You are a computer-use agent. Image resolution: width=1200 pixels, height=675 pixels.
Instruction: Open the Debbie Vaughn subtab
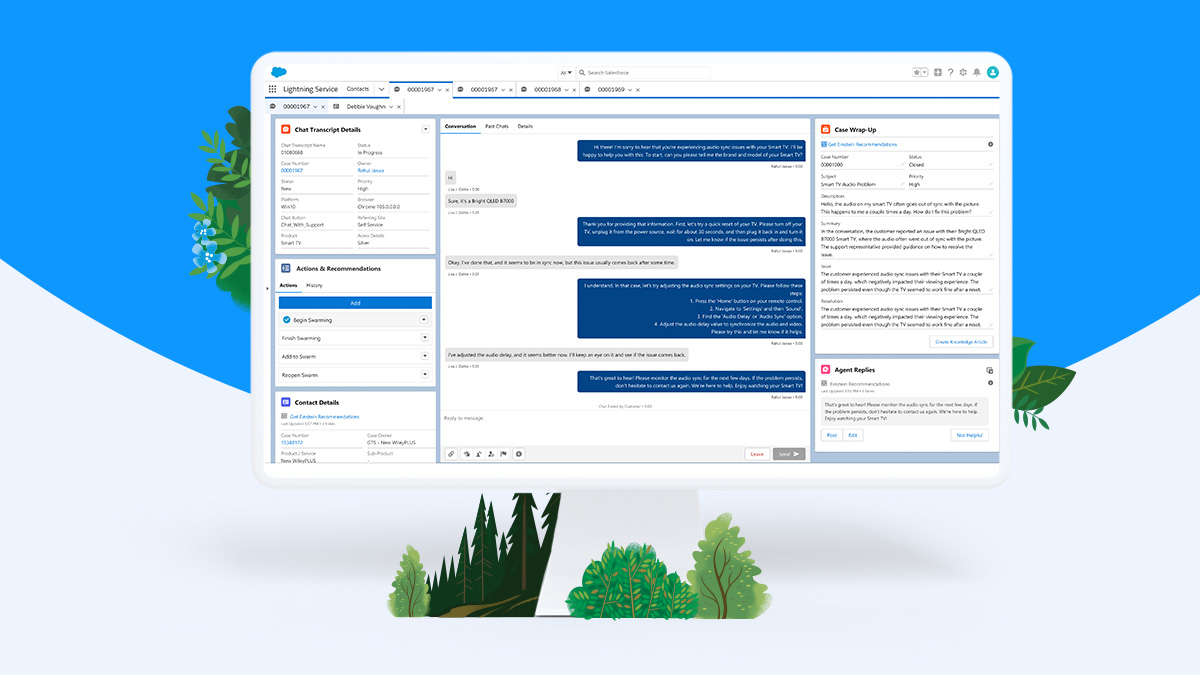click(366, 106)
